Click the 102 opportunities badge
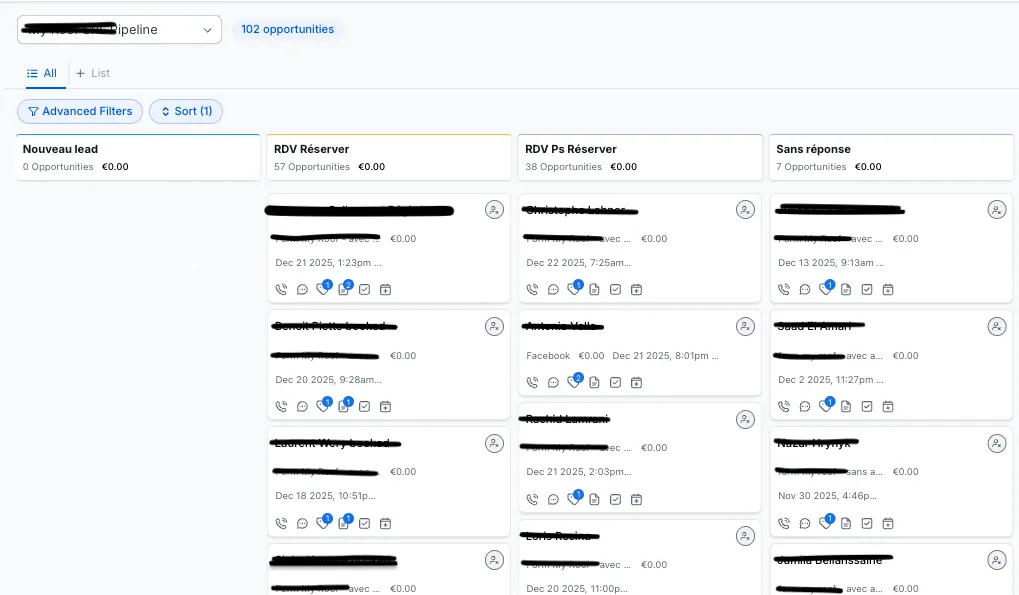This screenshot has height=595, width=1019. coord(287,29)
